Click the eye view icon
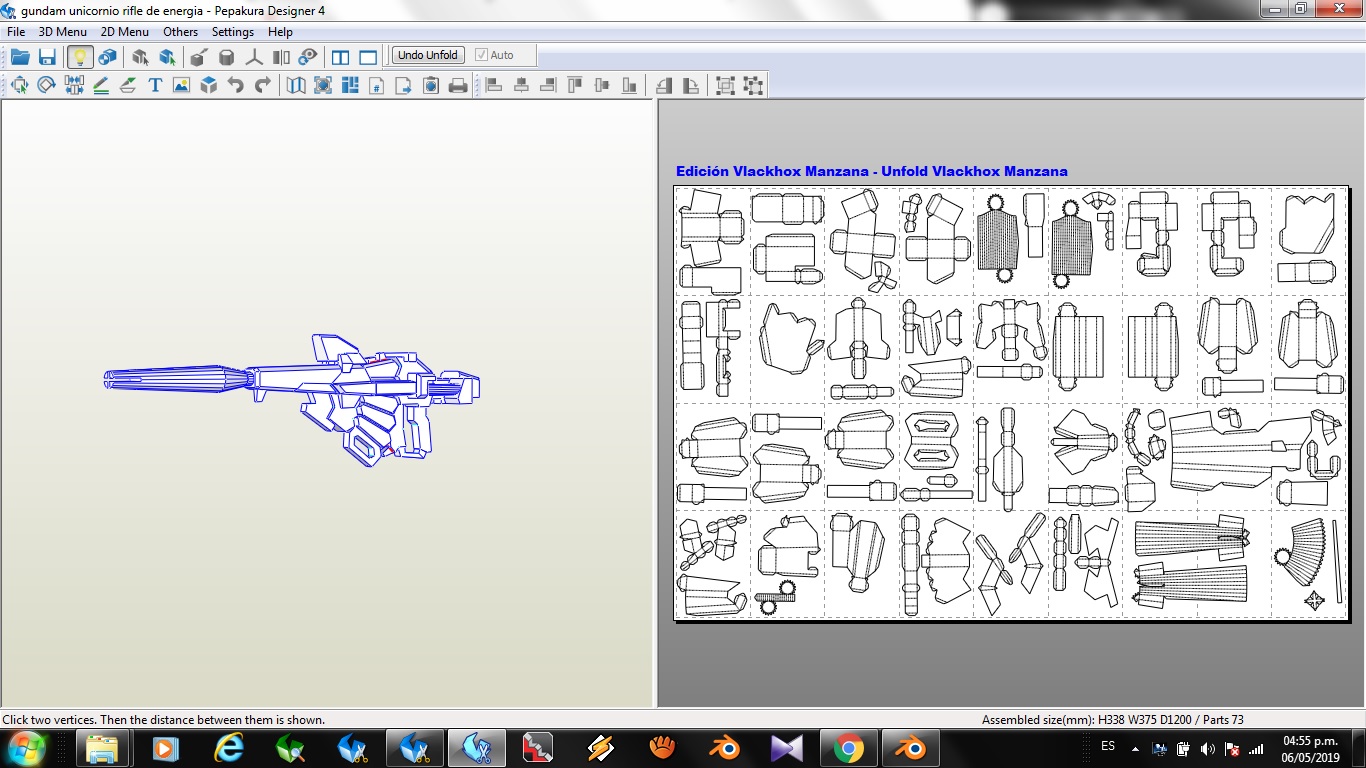The height and width of the screenshot is (768, 1366). (x=308, y=57)
